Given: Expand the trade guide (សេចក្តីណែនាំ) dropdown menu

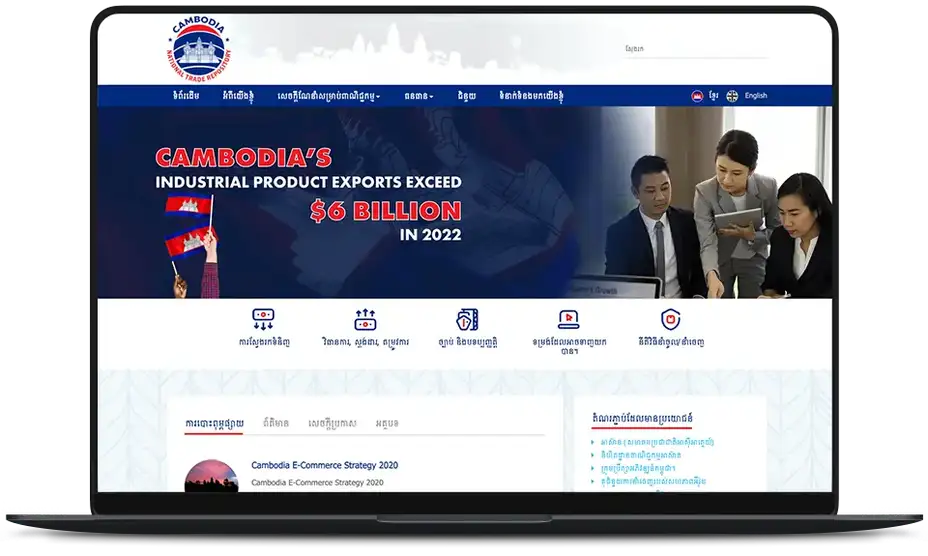Looking at the screenshot, I should [x=328, y=96].
